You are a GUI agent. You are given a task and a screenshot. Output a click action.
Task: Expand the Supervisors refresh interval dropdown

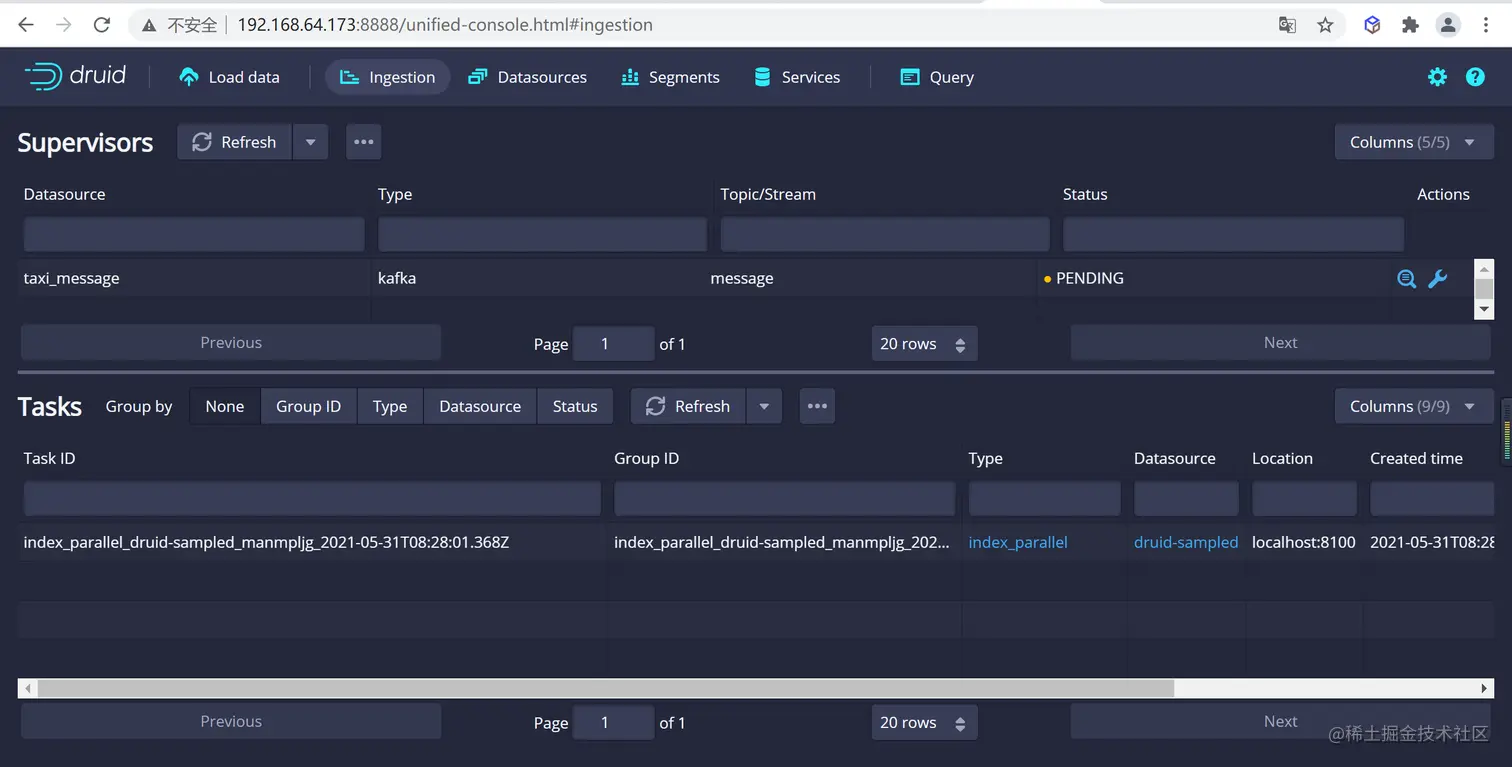click(x=310, y=142)
